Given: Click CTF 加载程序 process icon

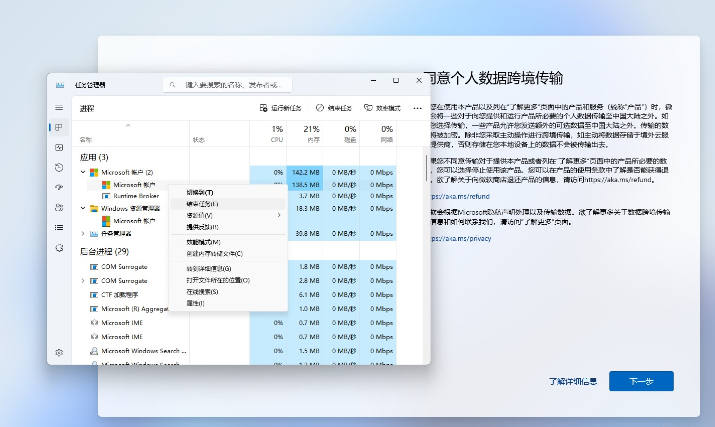Looking at the screenshot, I should pyautogui.click(x=94, y=295).
